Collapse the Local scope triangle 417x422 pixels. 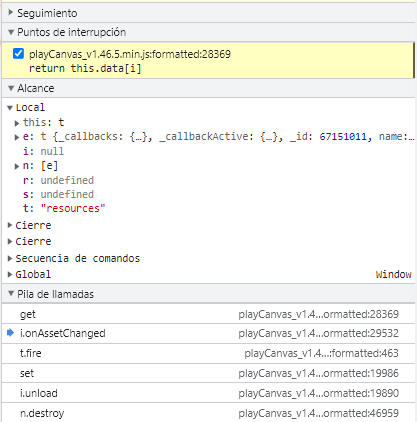click(x=10, y=108)
